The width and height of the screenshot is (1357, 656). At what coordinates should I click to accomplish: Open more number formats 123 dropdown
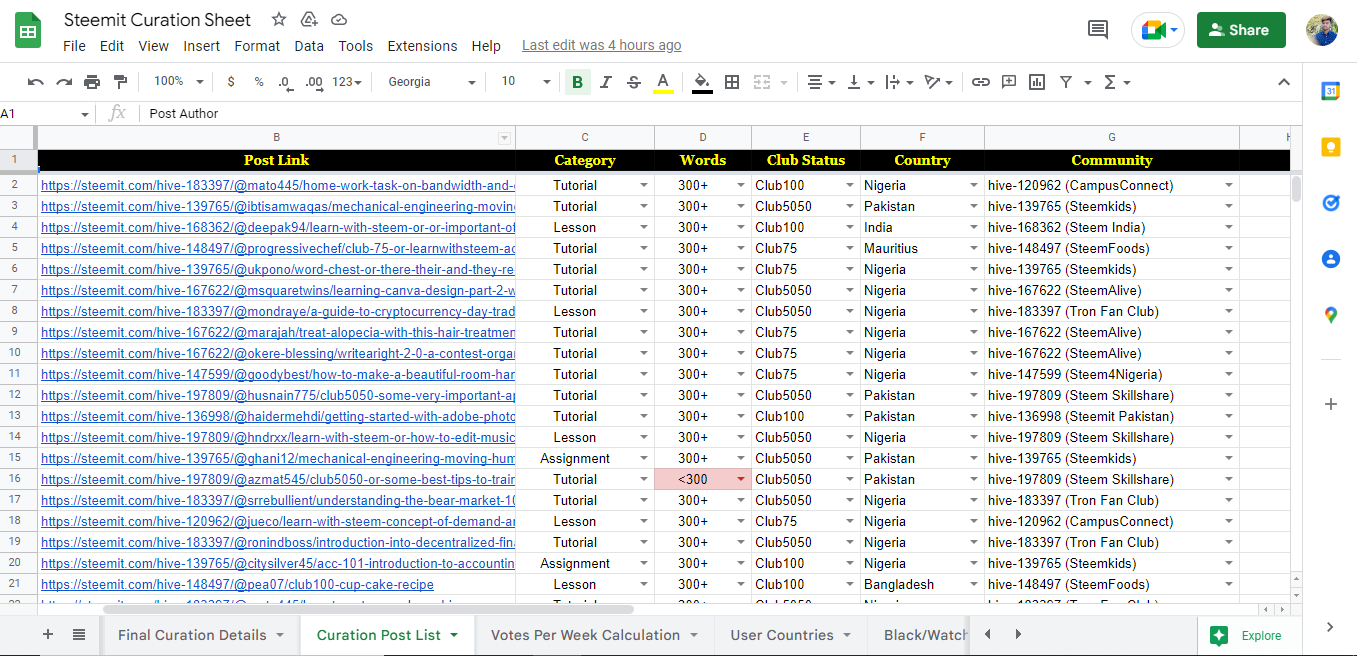(x=348, y=82)
